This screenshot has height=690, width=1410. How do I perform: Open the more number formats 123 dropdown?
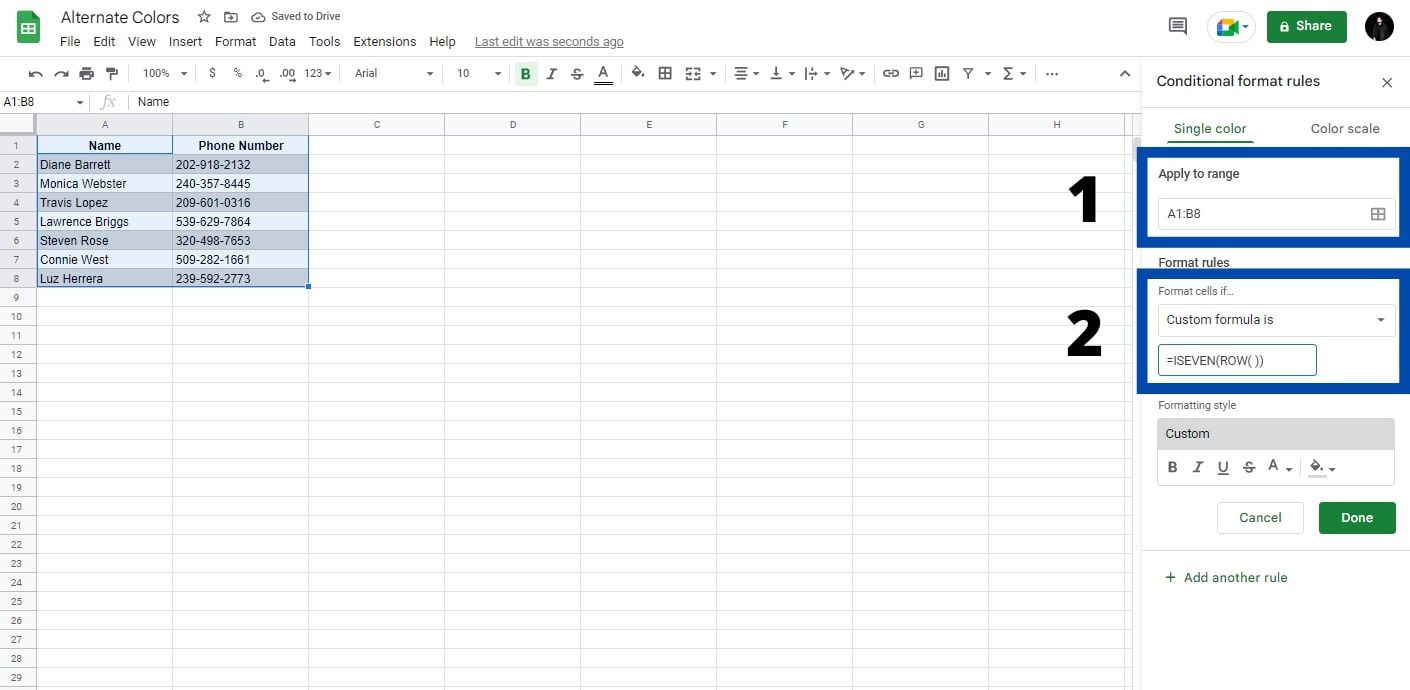click(x=319, y=73)
